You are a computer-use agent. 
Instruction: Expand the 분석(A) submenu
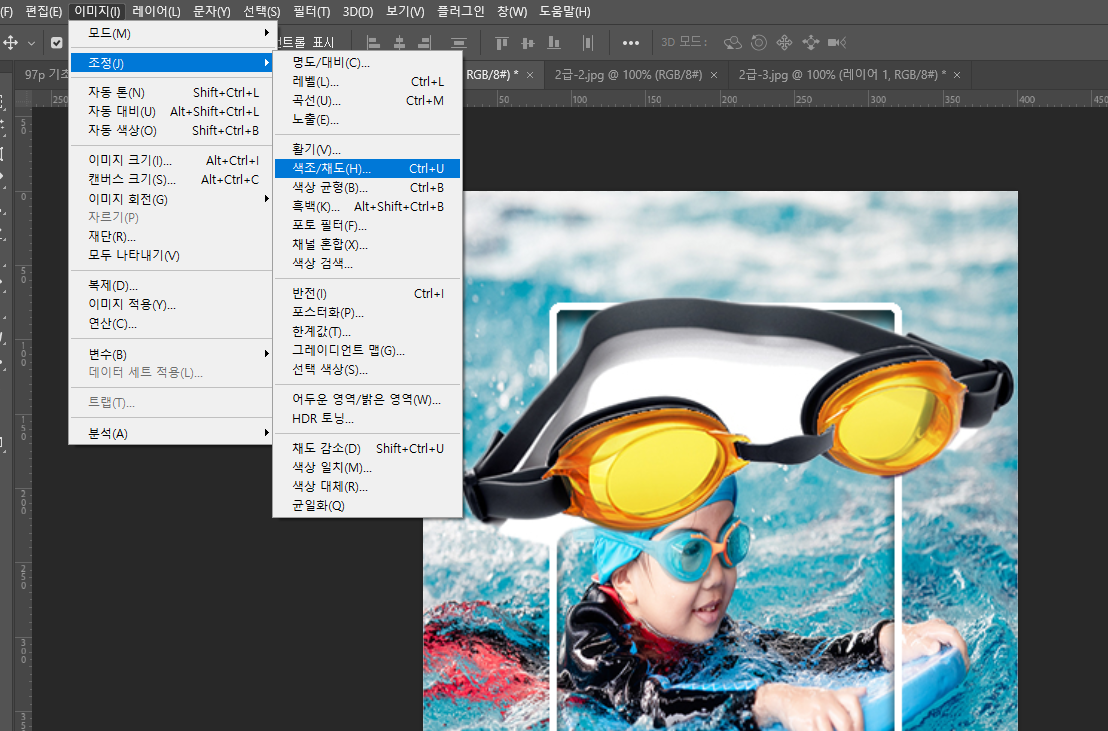point(171,433)
